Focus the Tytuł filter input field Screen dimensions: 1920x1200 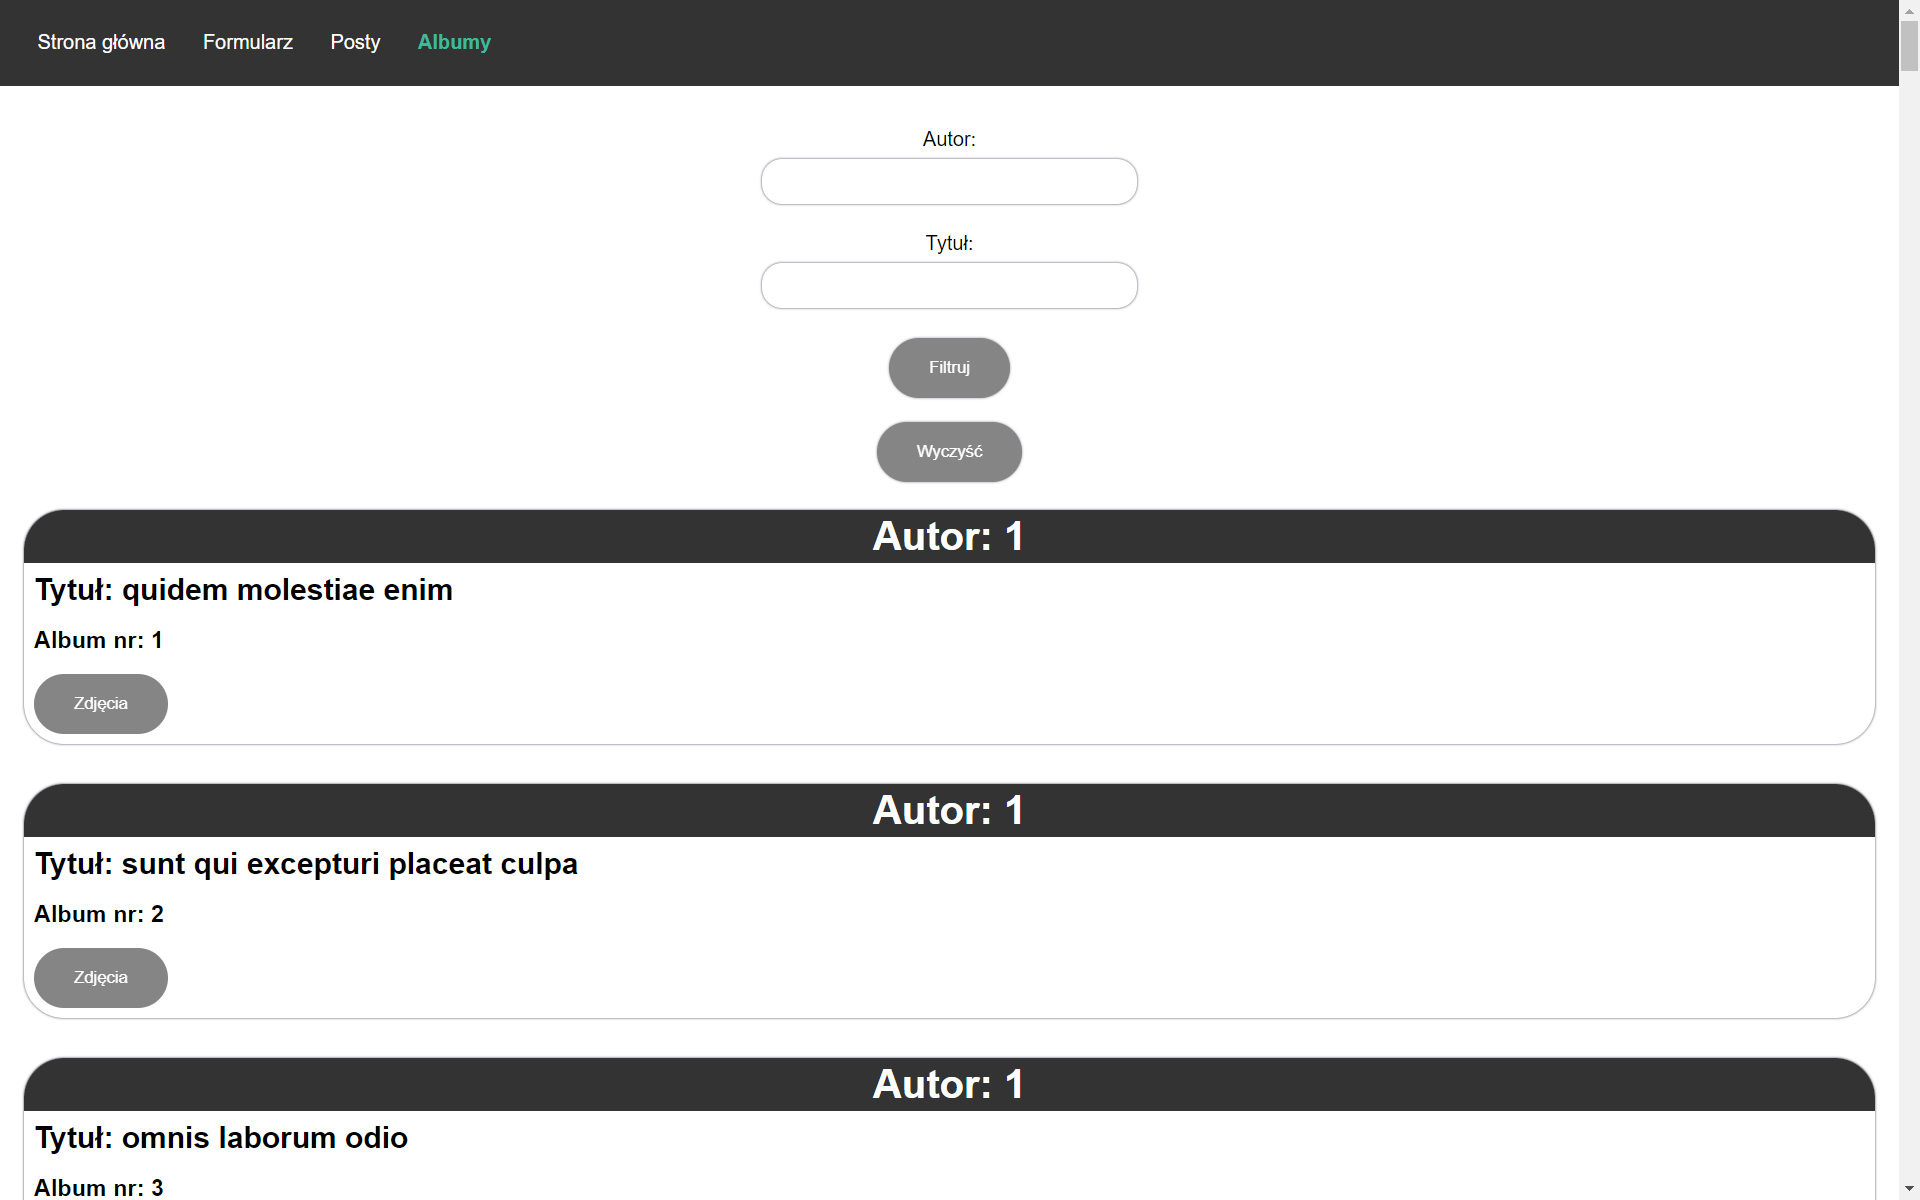[949, 286]
